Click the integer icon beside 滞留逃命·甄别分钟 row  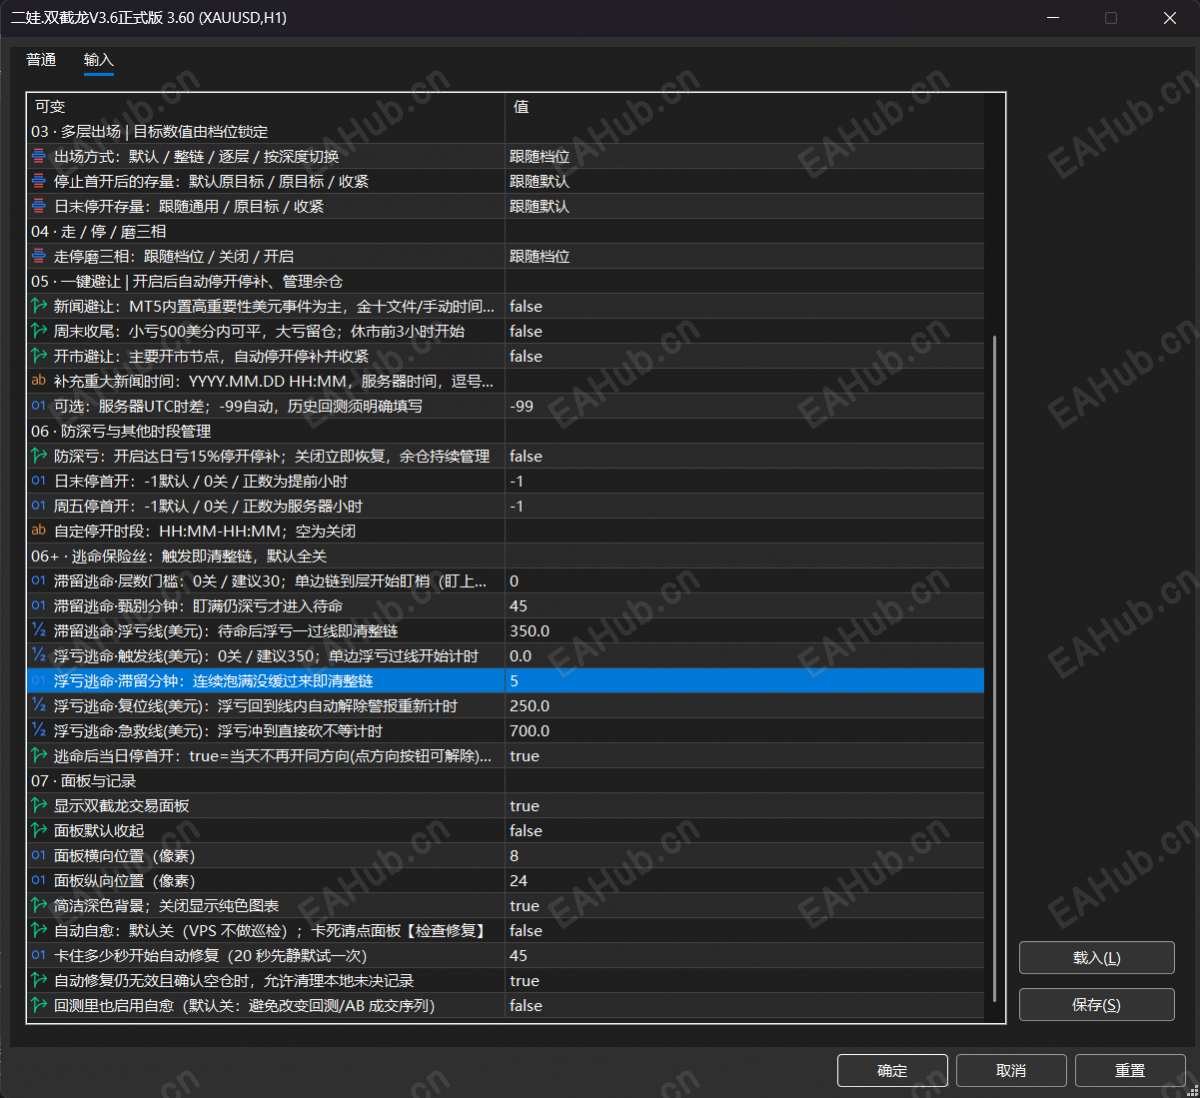pos(39,606)
